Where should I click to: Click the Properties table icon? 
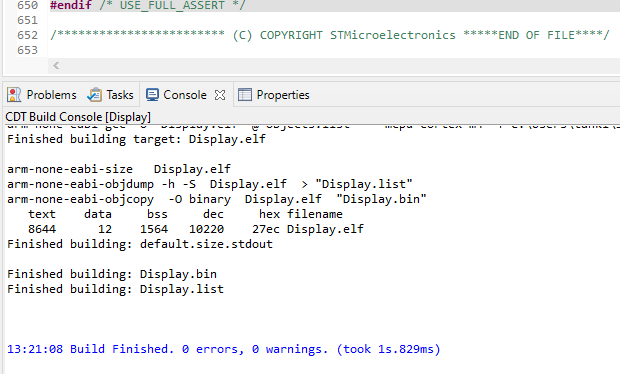click(245, 95)
